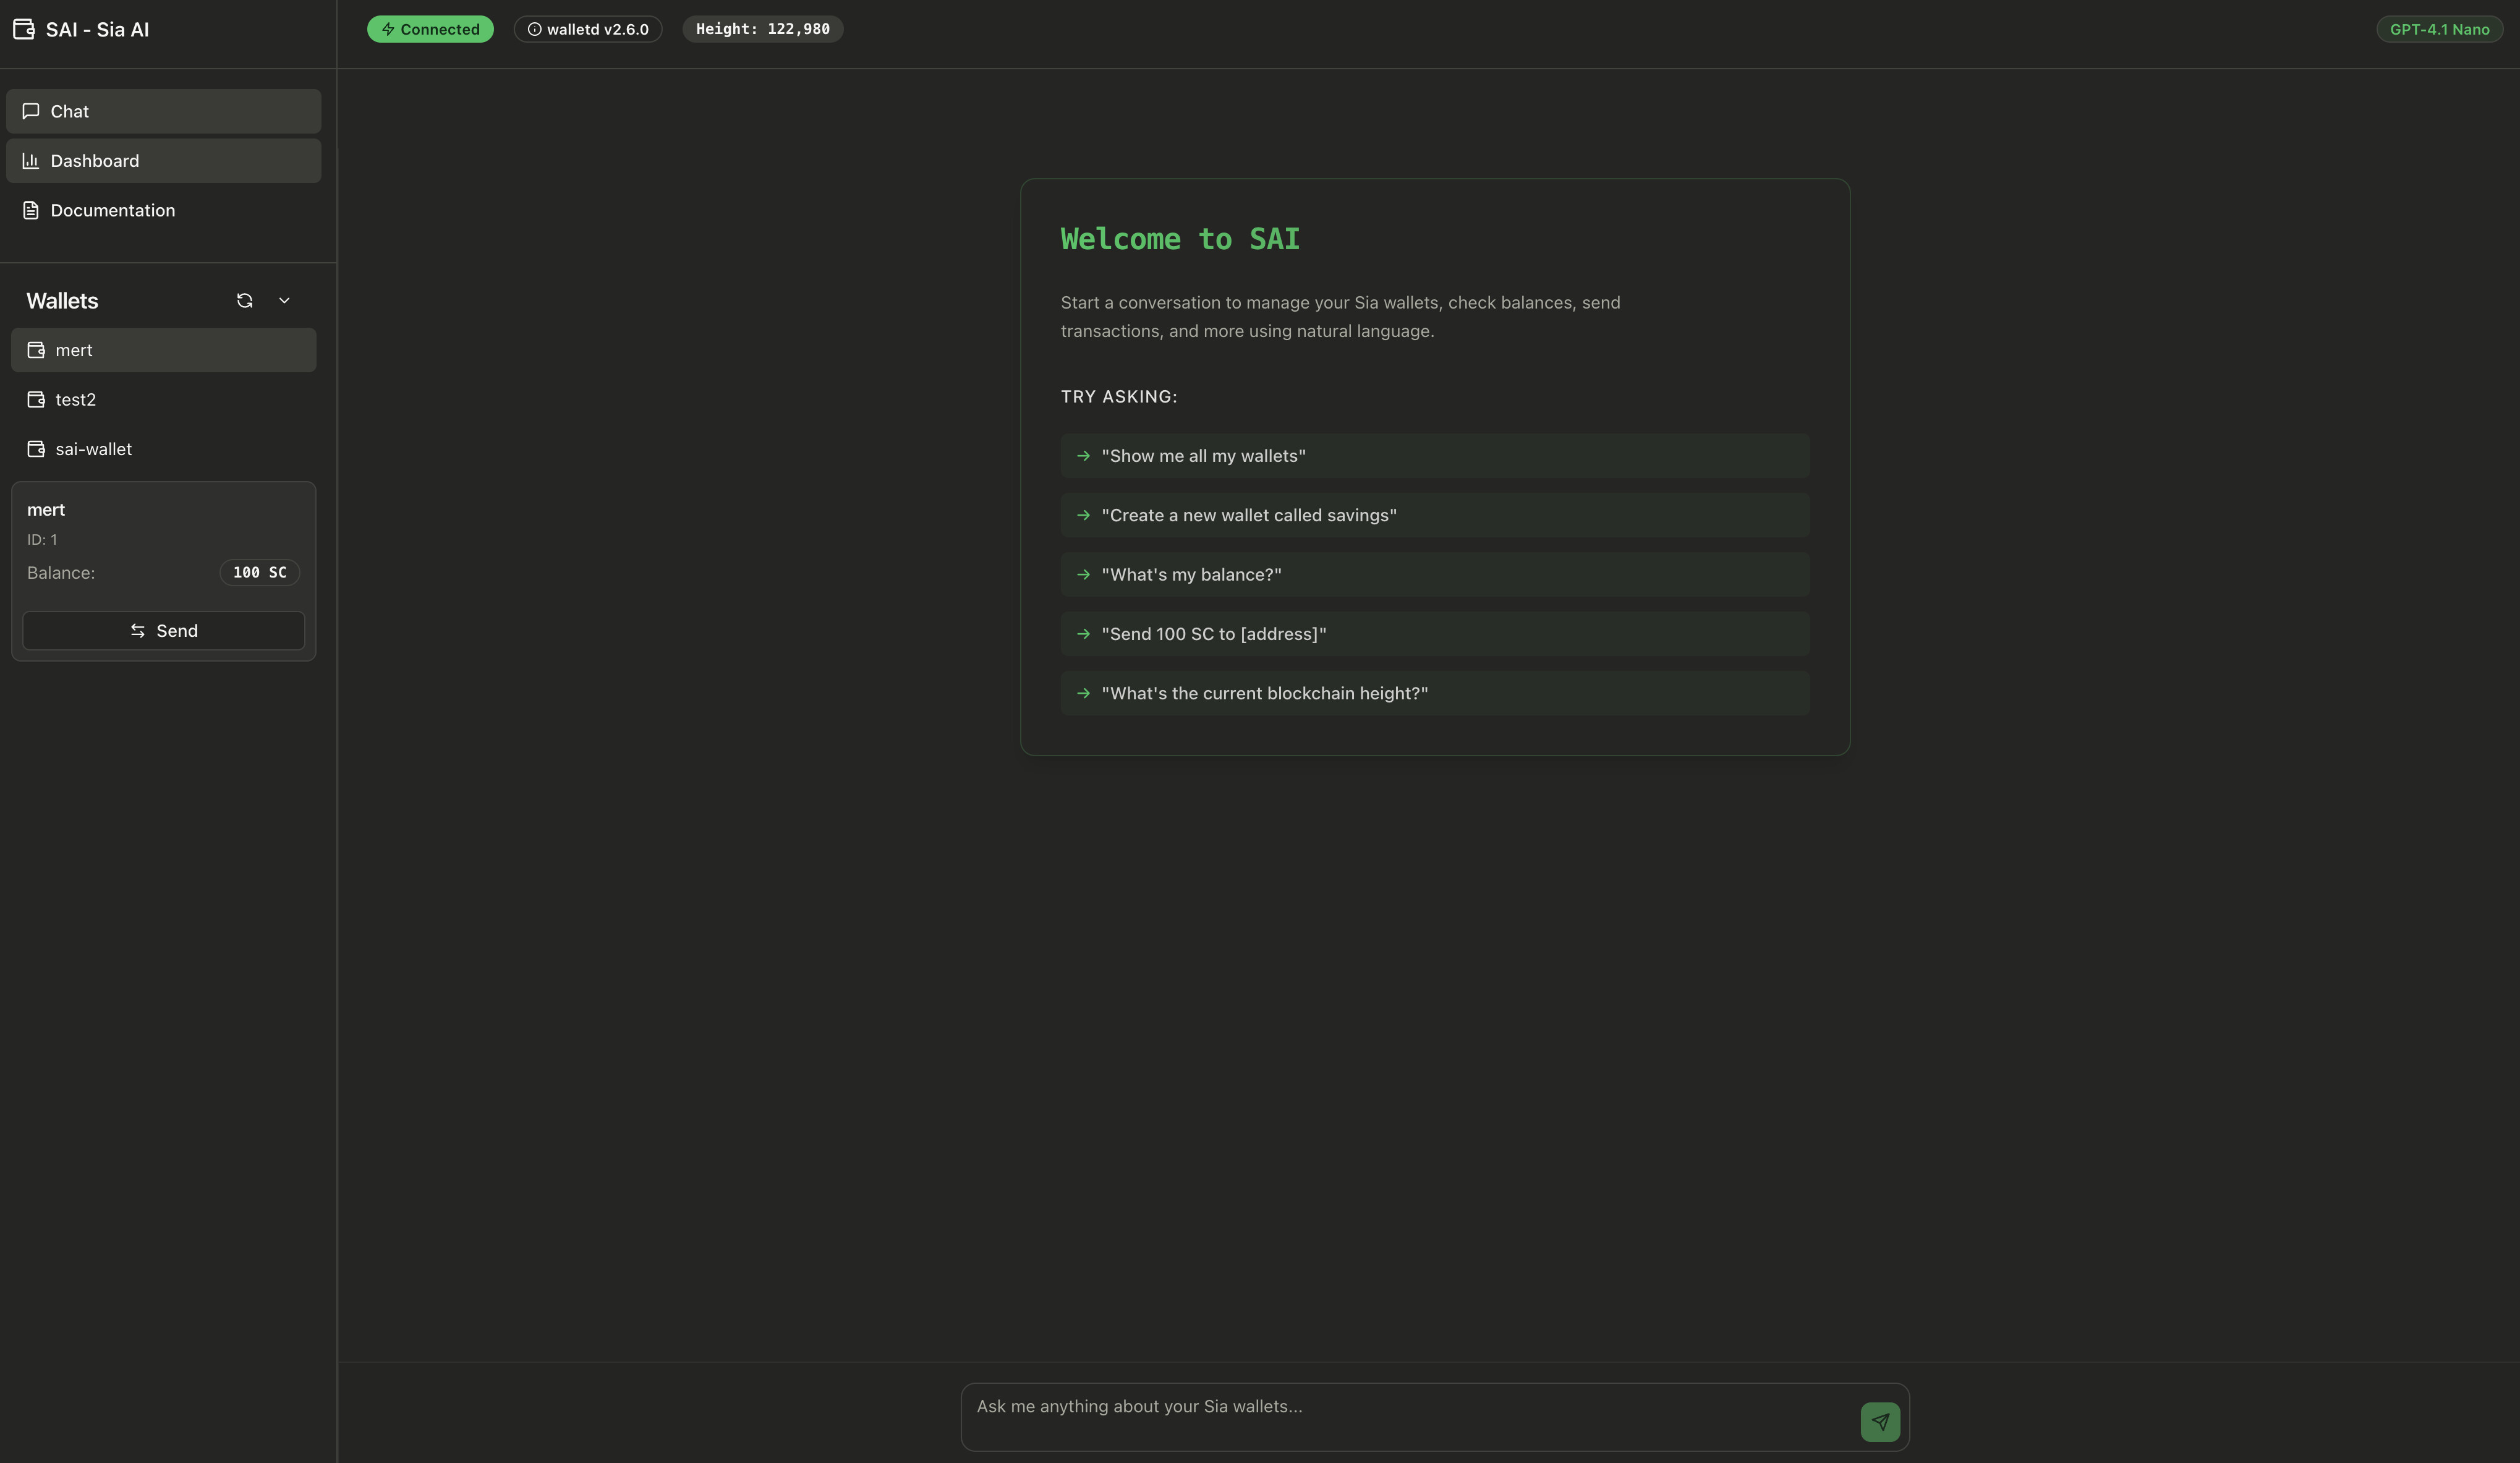Choose "Send 100 SC to [address]" suggestion
Screen dimensions: 2520x1463
1435,634
